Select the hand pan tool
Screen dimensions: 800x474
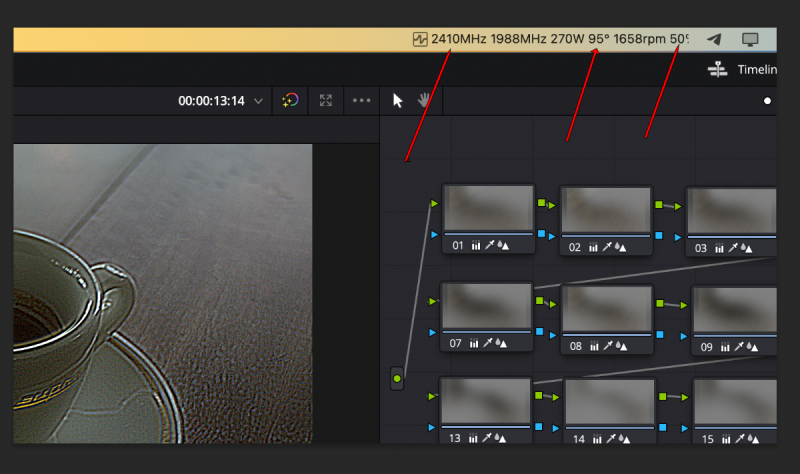point(423,100)
